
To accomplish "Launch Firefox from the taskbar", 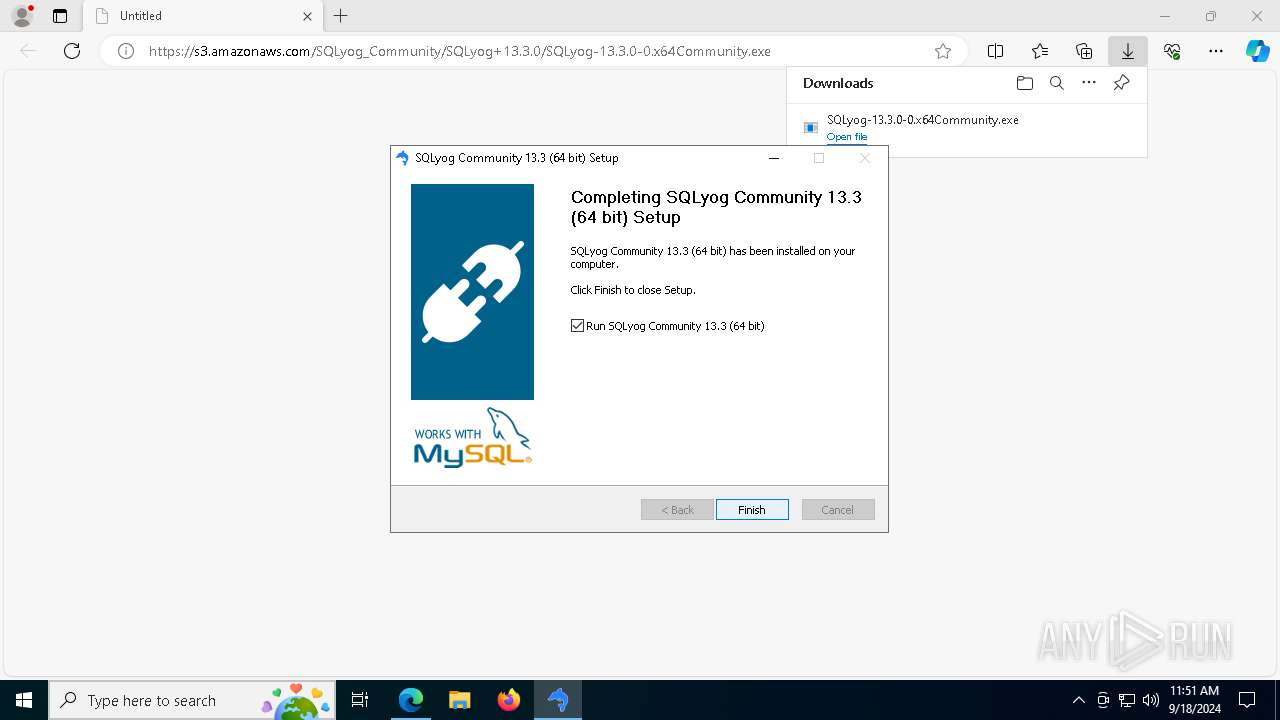I will (x=508, y=700).
